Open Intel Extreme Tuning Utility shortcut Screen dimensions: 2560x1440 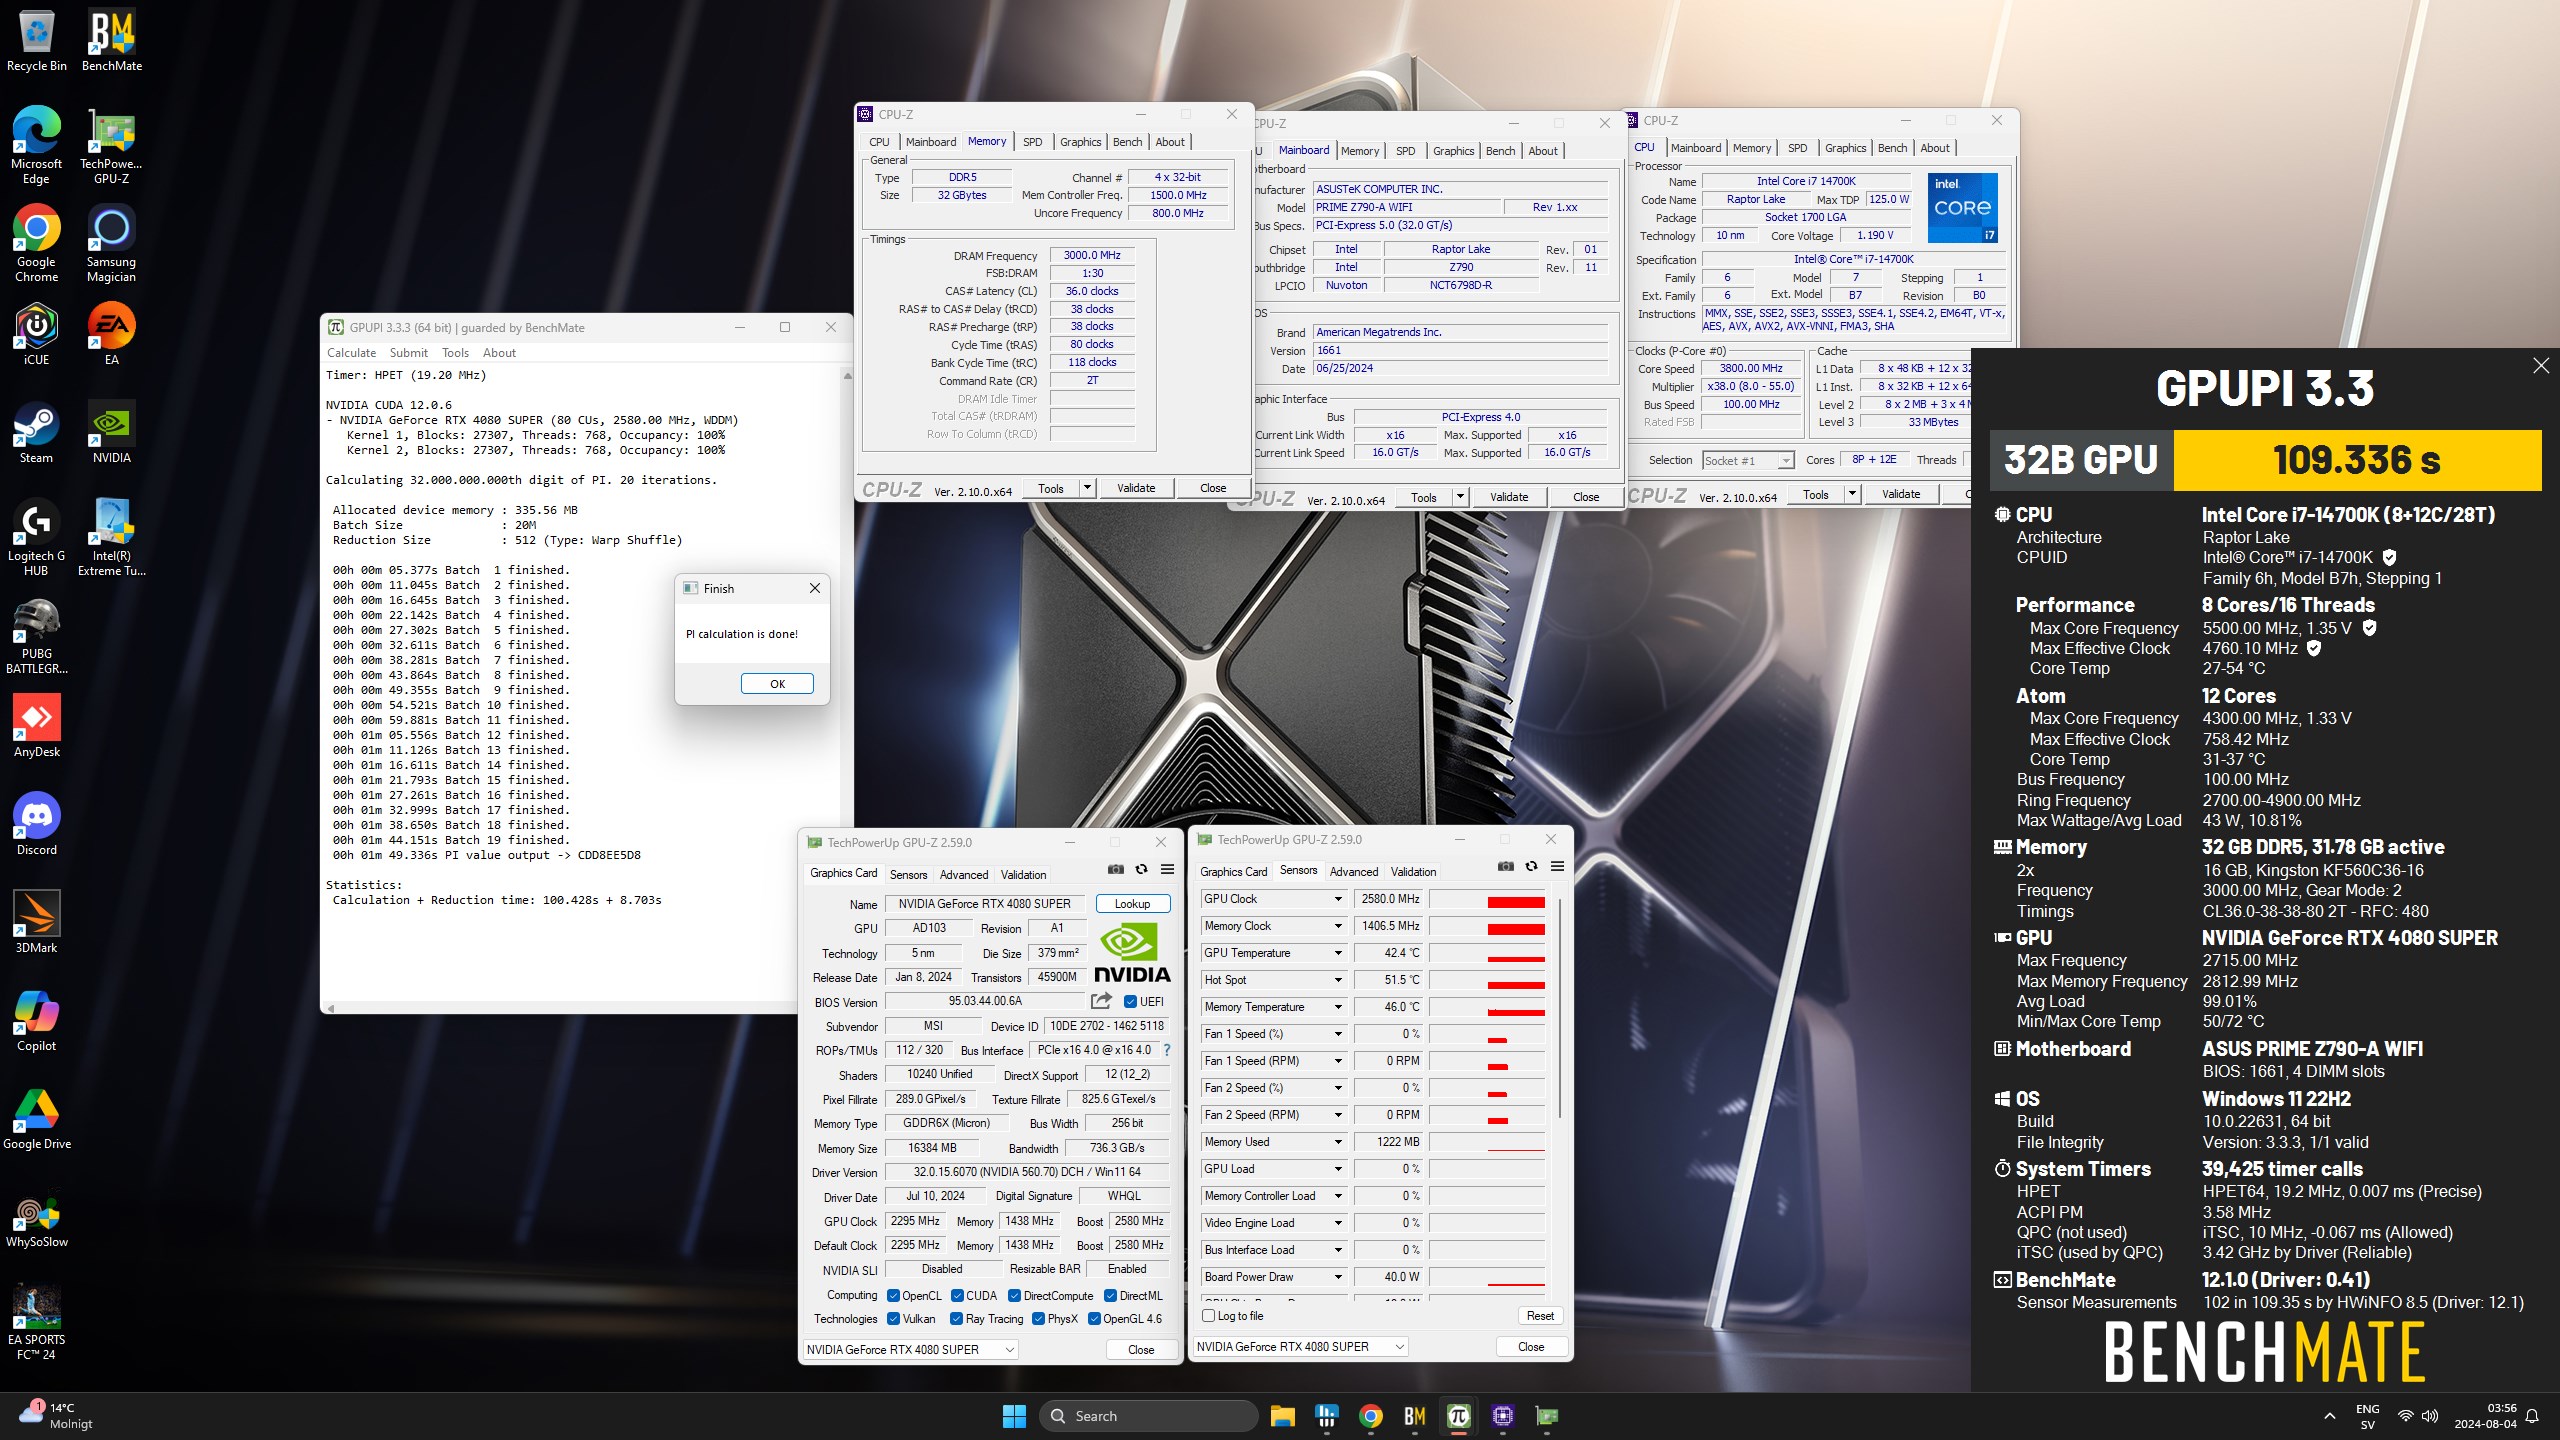(112, 538)
